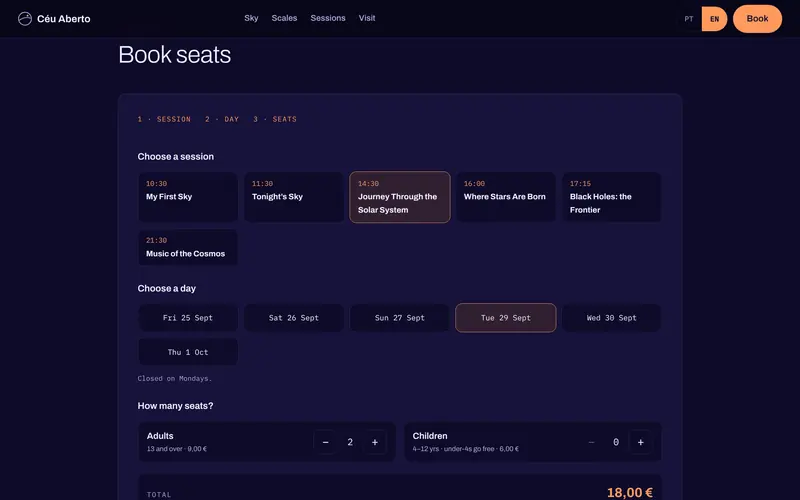Increase Adults seat count
This screenshot has width=800, height=500.
[374, 442]
